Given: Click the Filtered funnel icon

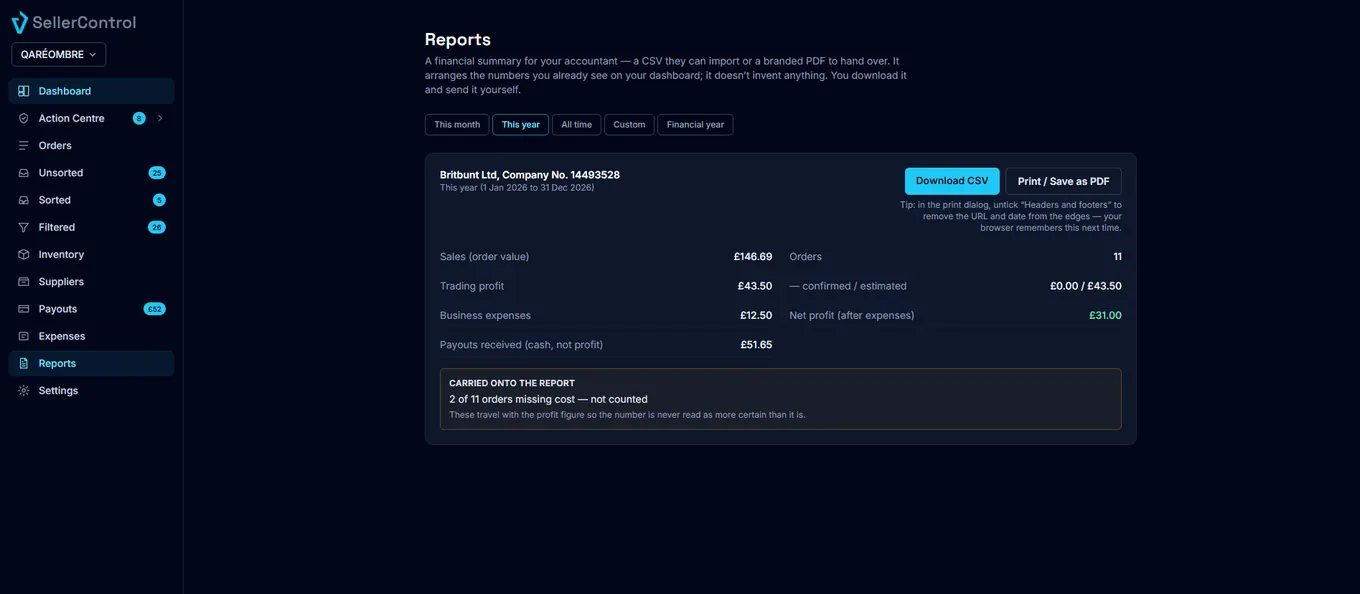Looking at the screenshot, I should (24, 227).
